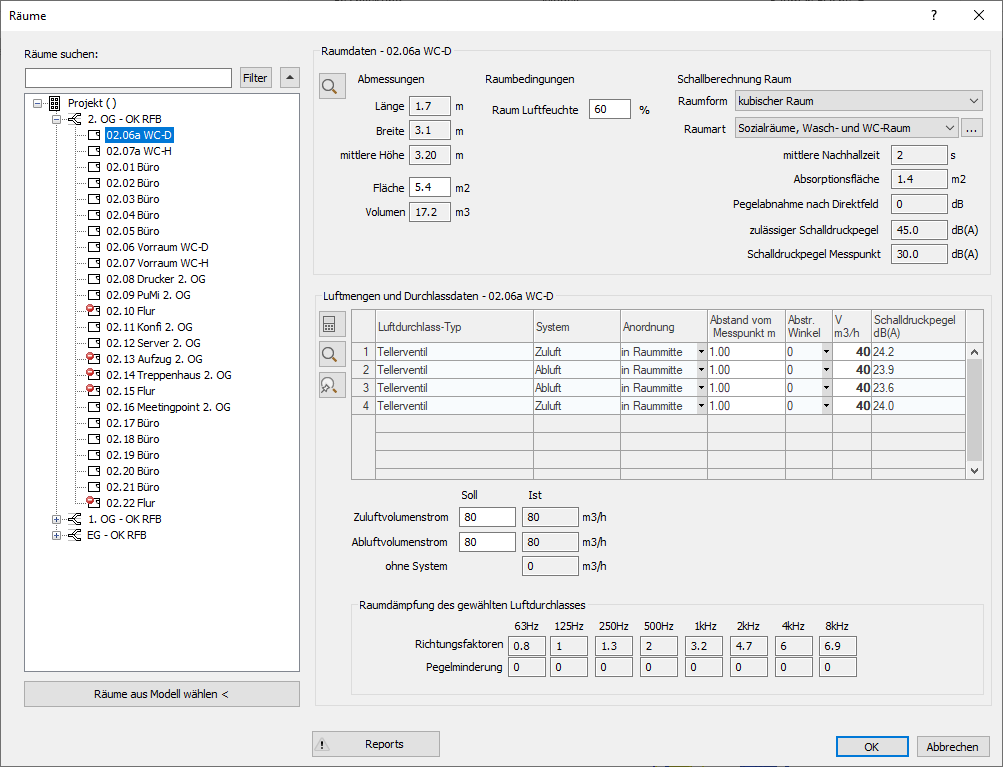Image resolution: width=1003 pixels, height=767 pixels.
Task: Open the Raumform dropdown
Action: [973, 101]
